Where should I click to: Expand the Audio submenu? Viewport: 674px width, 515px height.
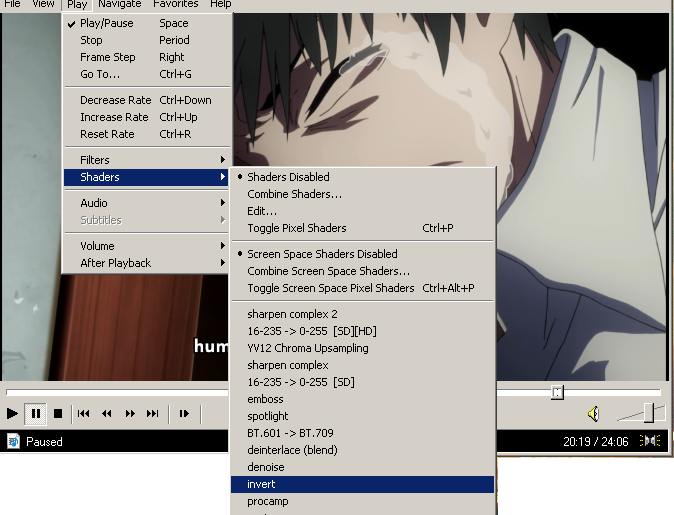94,203
